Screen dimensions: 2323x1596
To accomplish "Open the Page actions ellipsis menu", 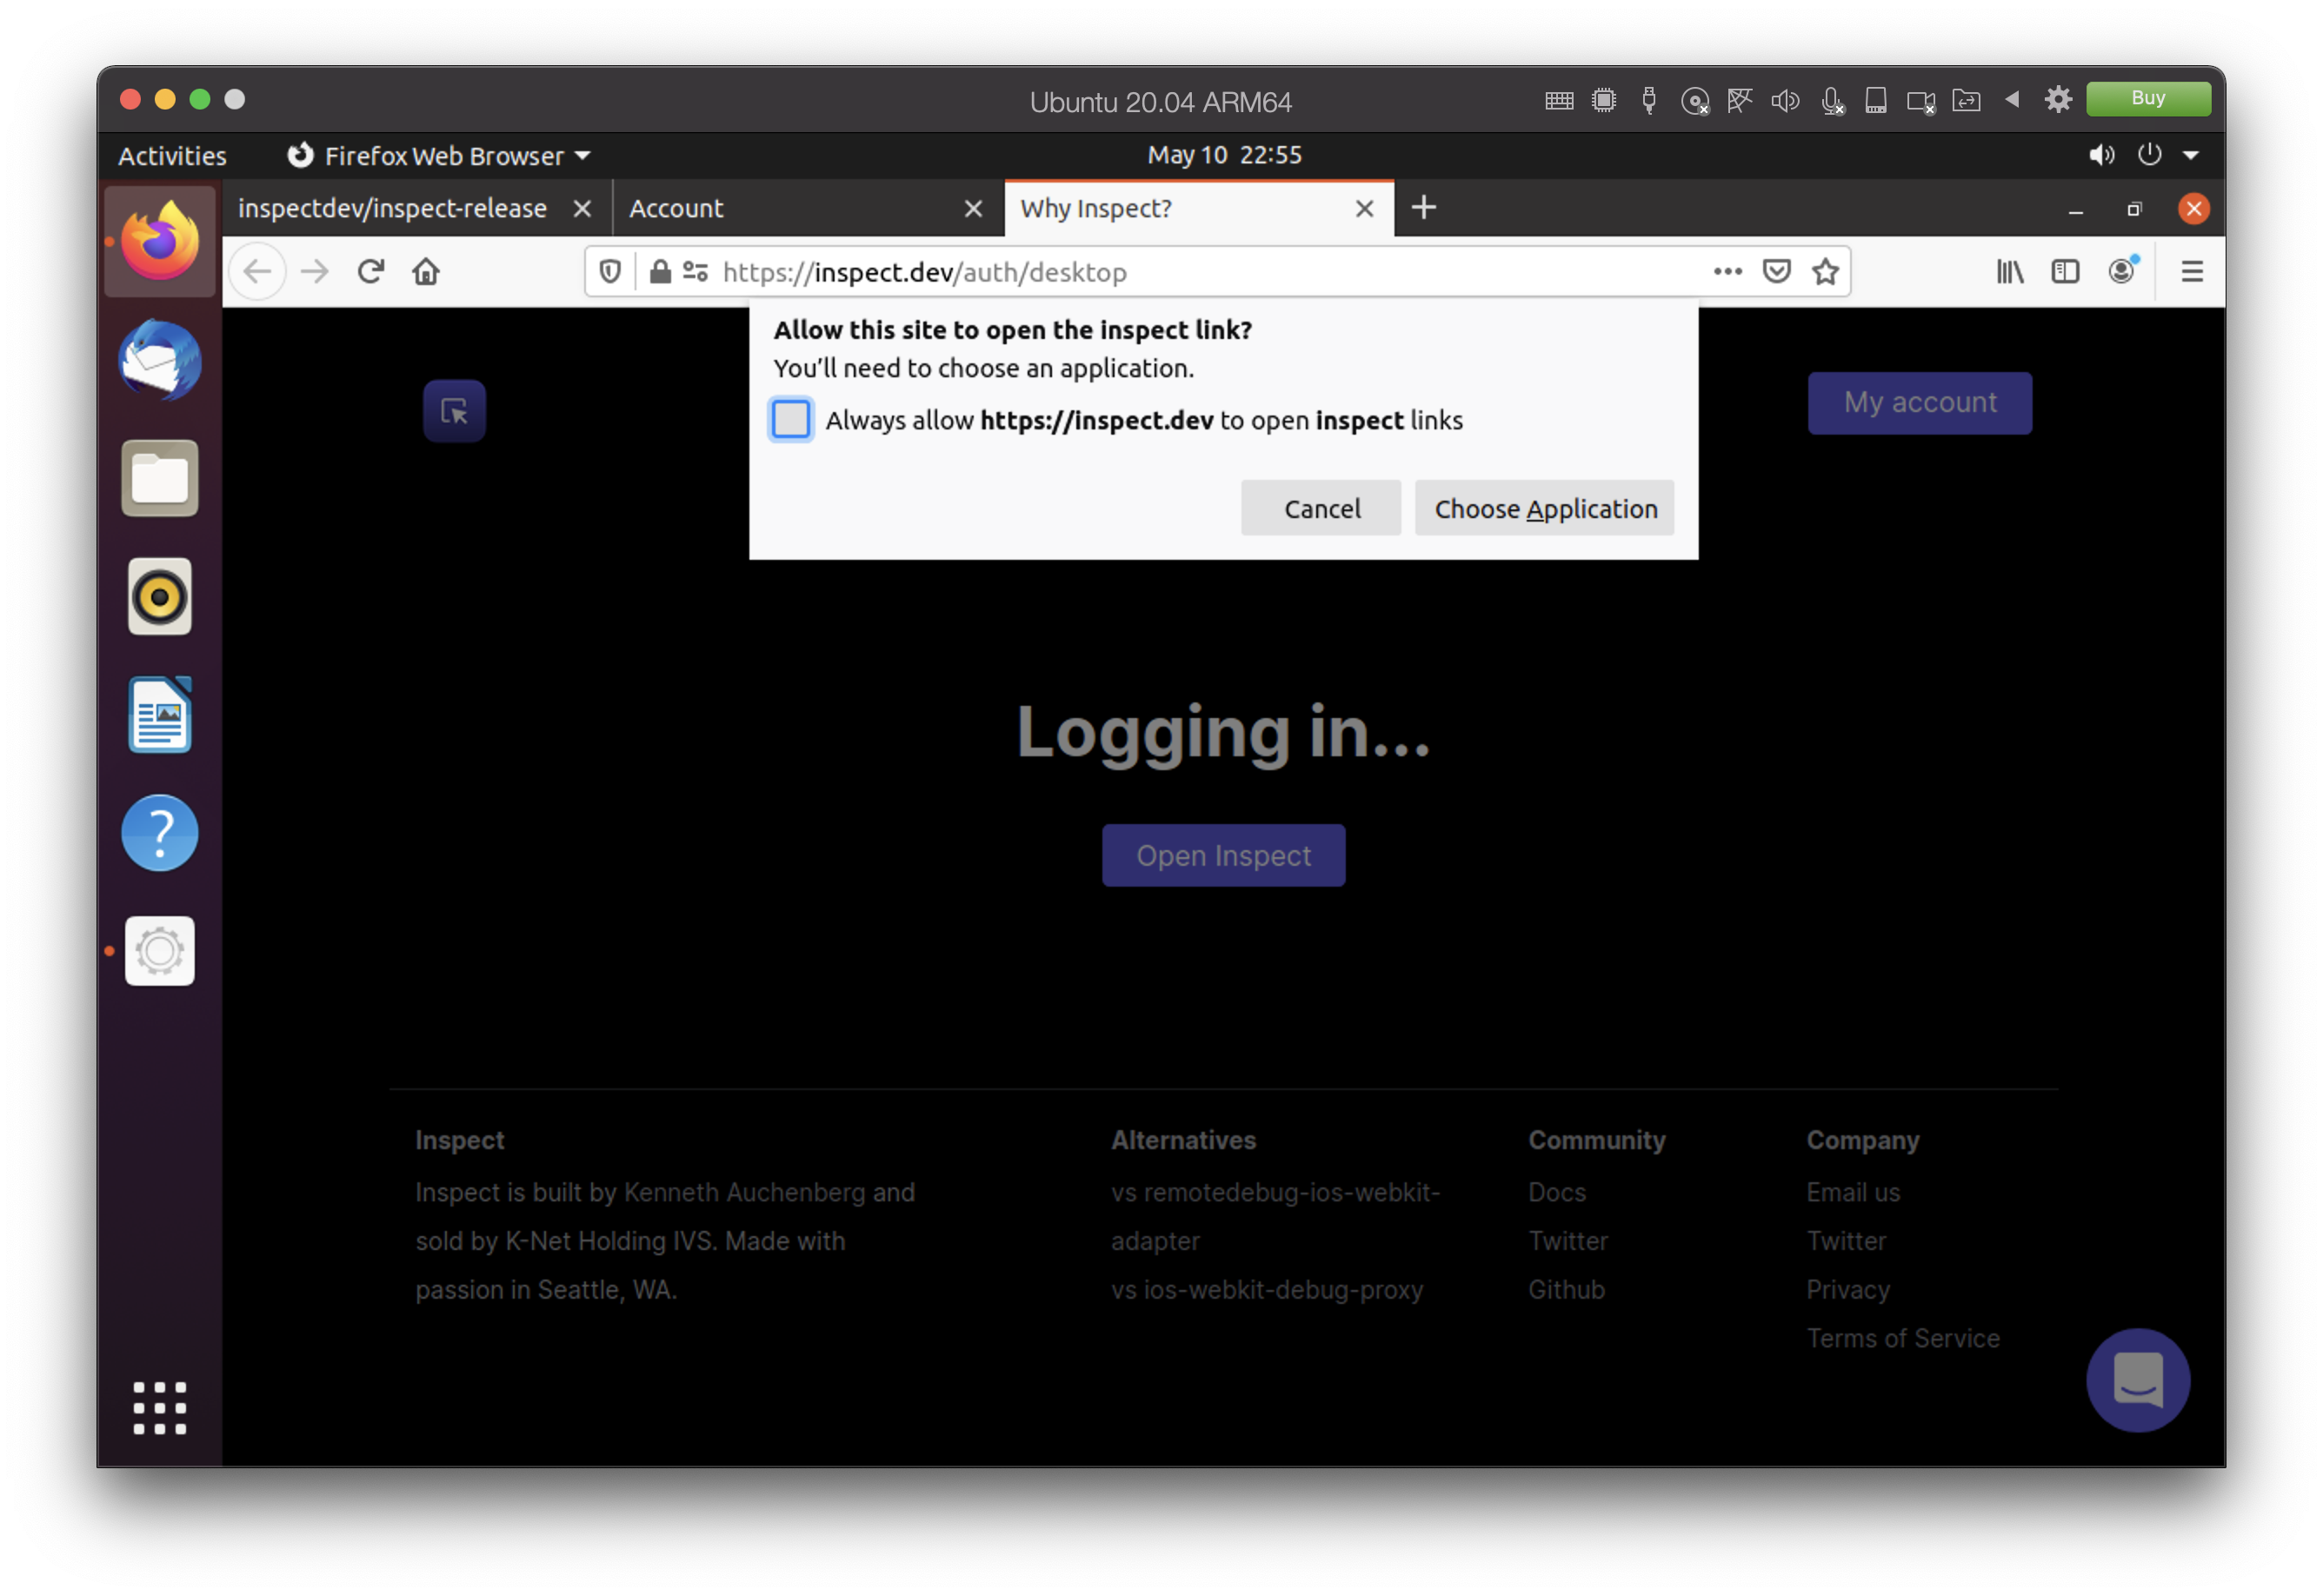I will tap(1727, 271).
